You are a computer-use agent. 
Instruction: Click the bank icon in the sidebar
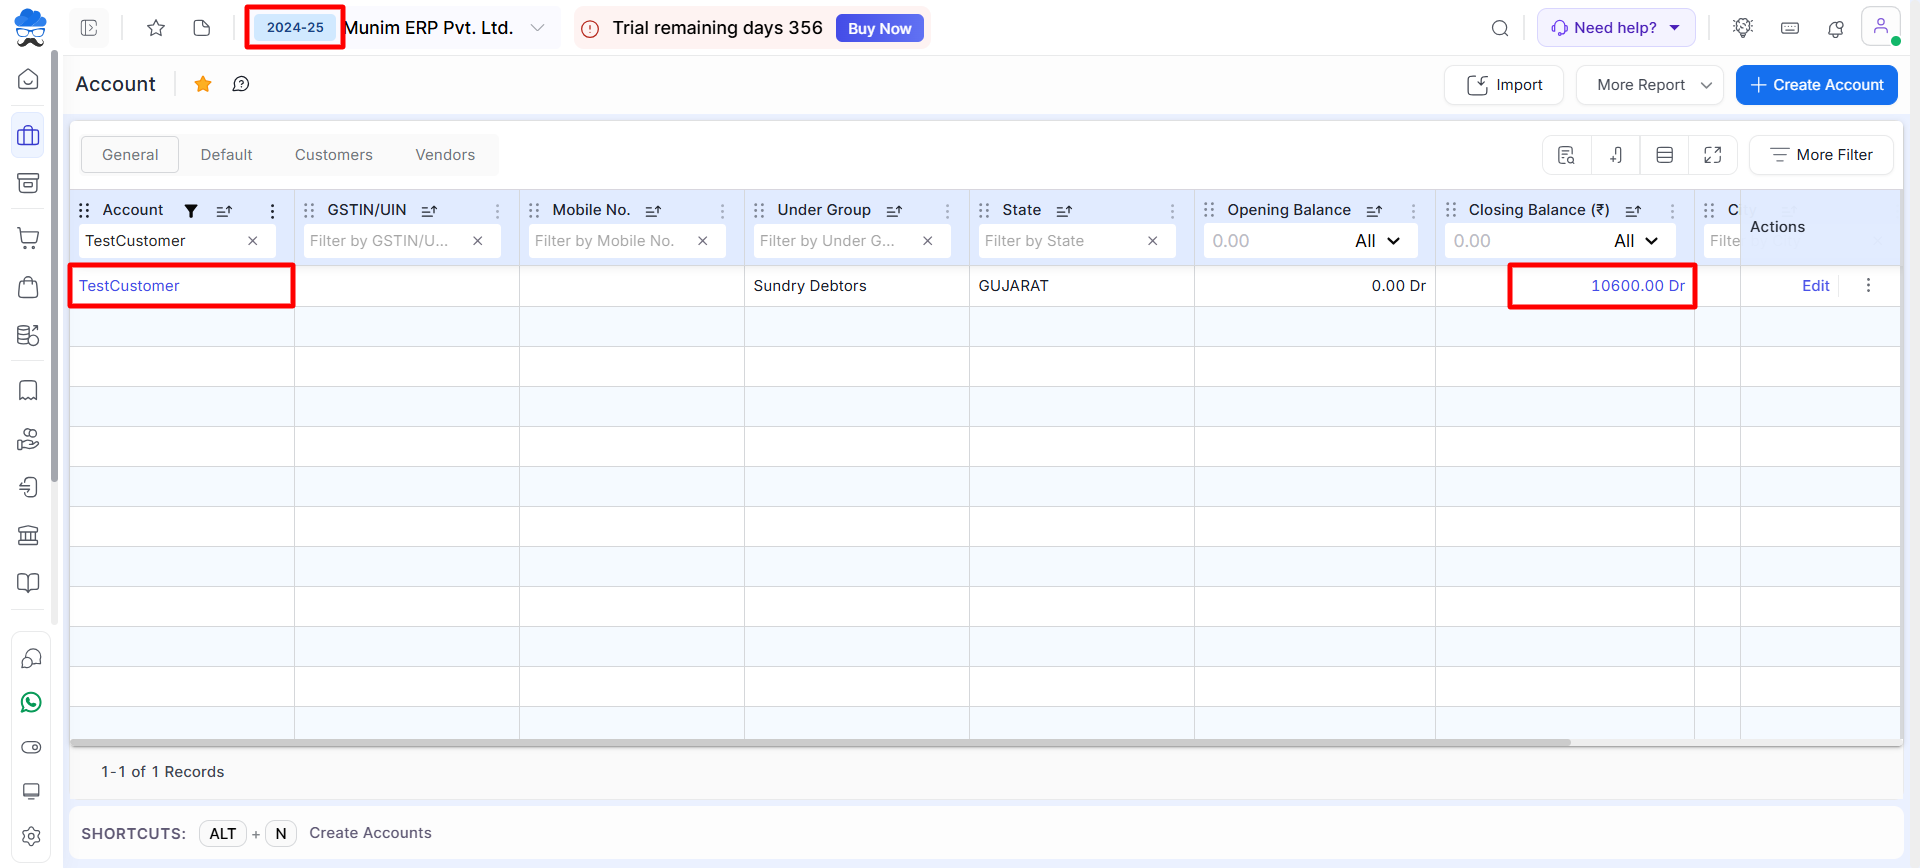coord(29,535)
